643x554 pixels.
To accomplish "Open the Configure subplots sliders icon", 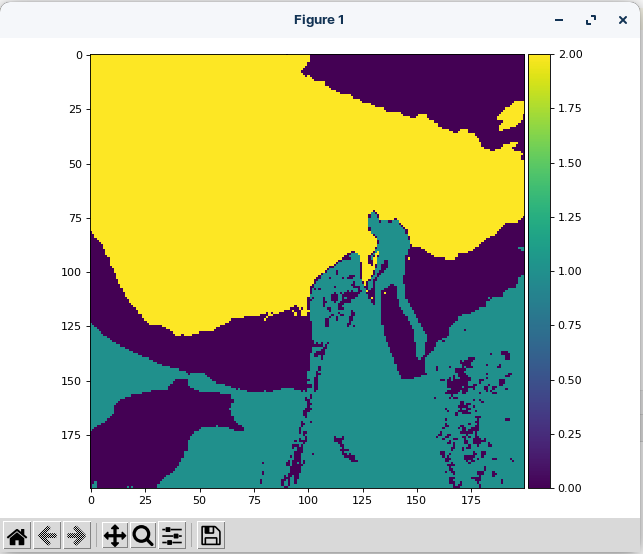I will point(172,536).
